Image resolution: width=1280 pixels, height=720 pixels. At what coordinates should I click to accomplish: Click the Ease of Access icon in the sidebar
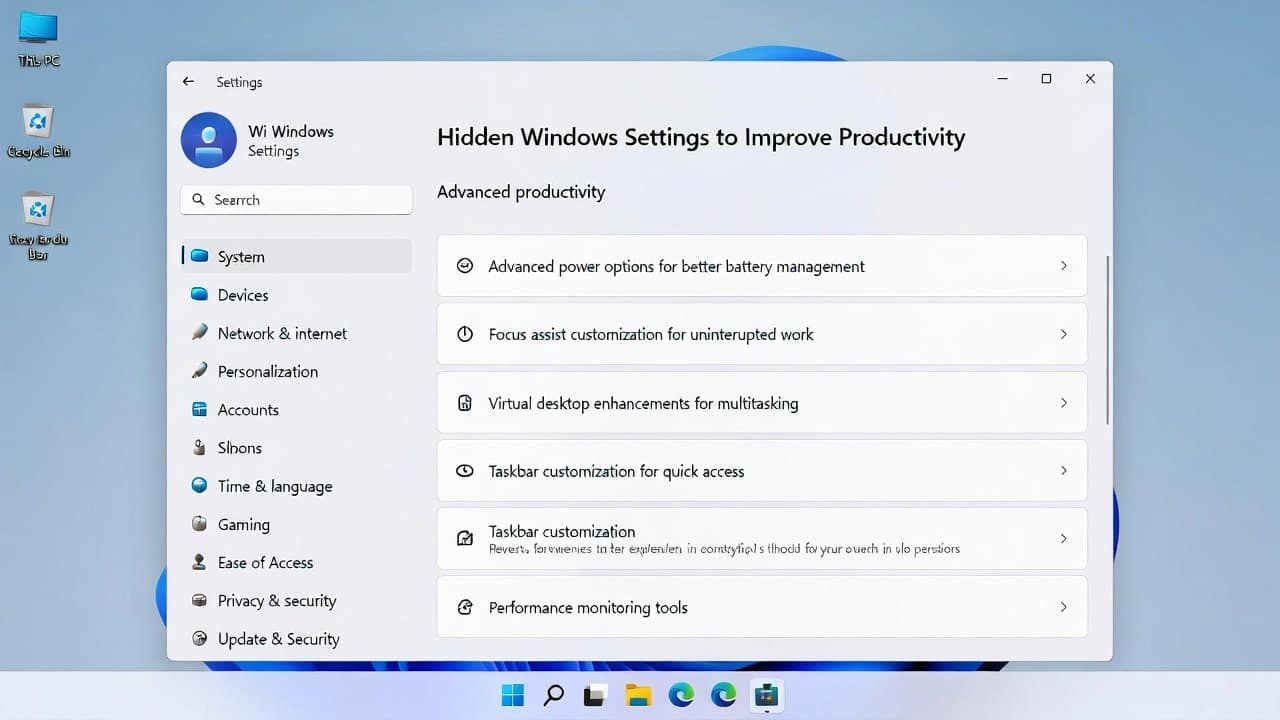coord(200,562)
